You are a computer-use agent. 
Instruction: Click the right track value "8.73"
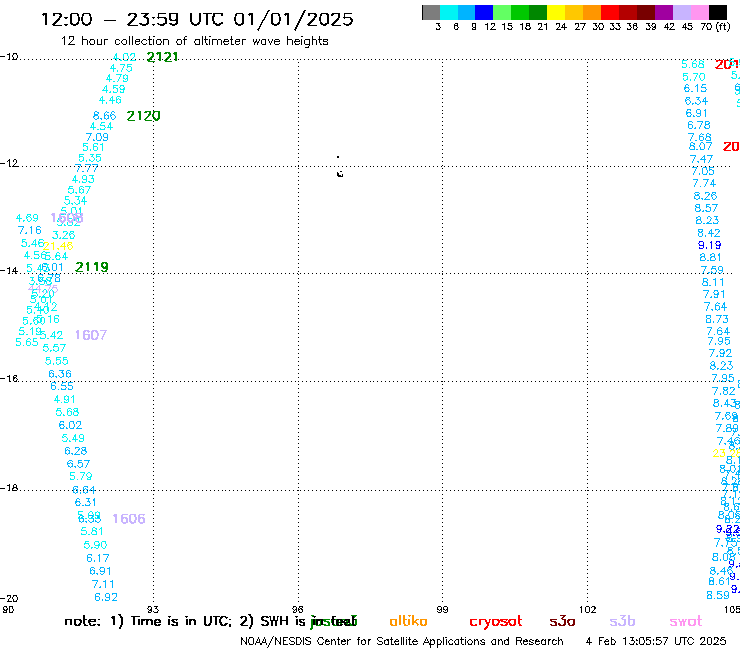pos(717,319)
